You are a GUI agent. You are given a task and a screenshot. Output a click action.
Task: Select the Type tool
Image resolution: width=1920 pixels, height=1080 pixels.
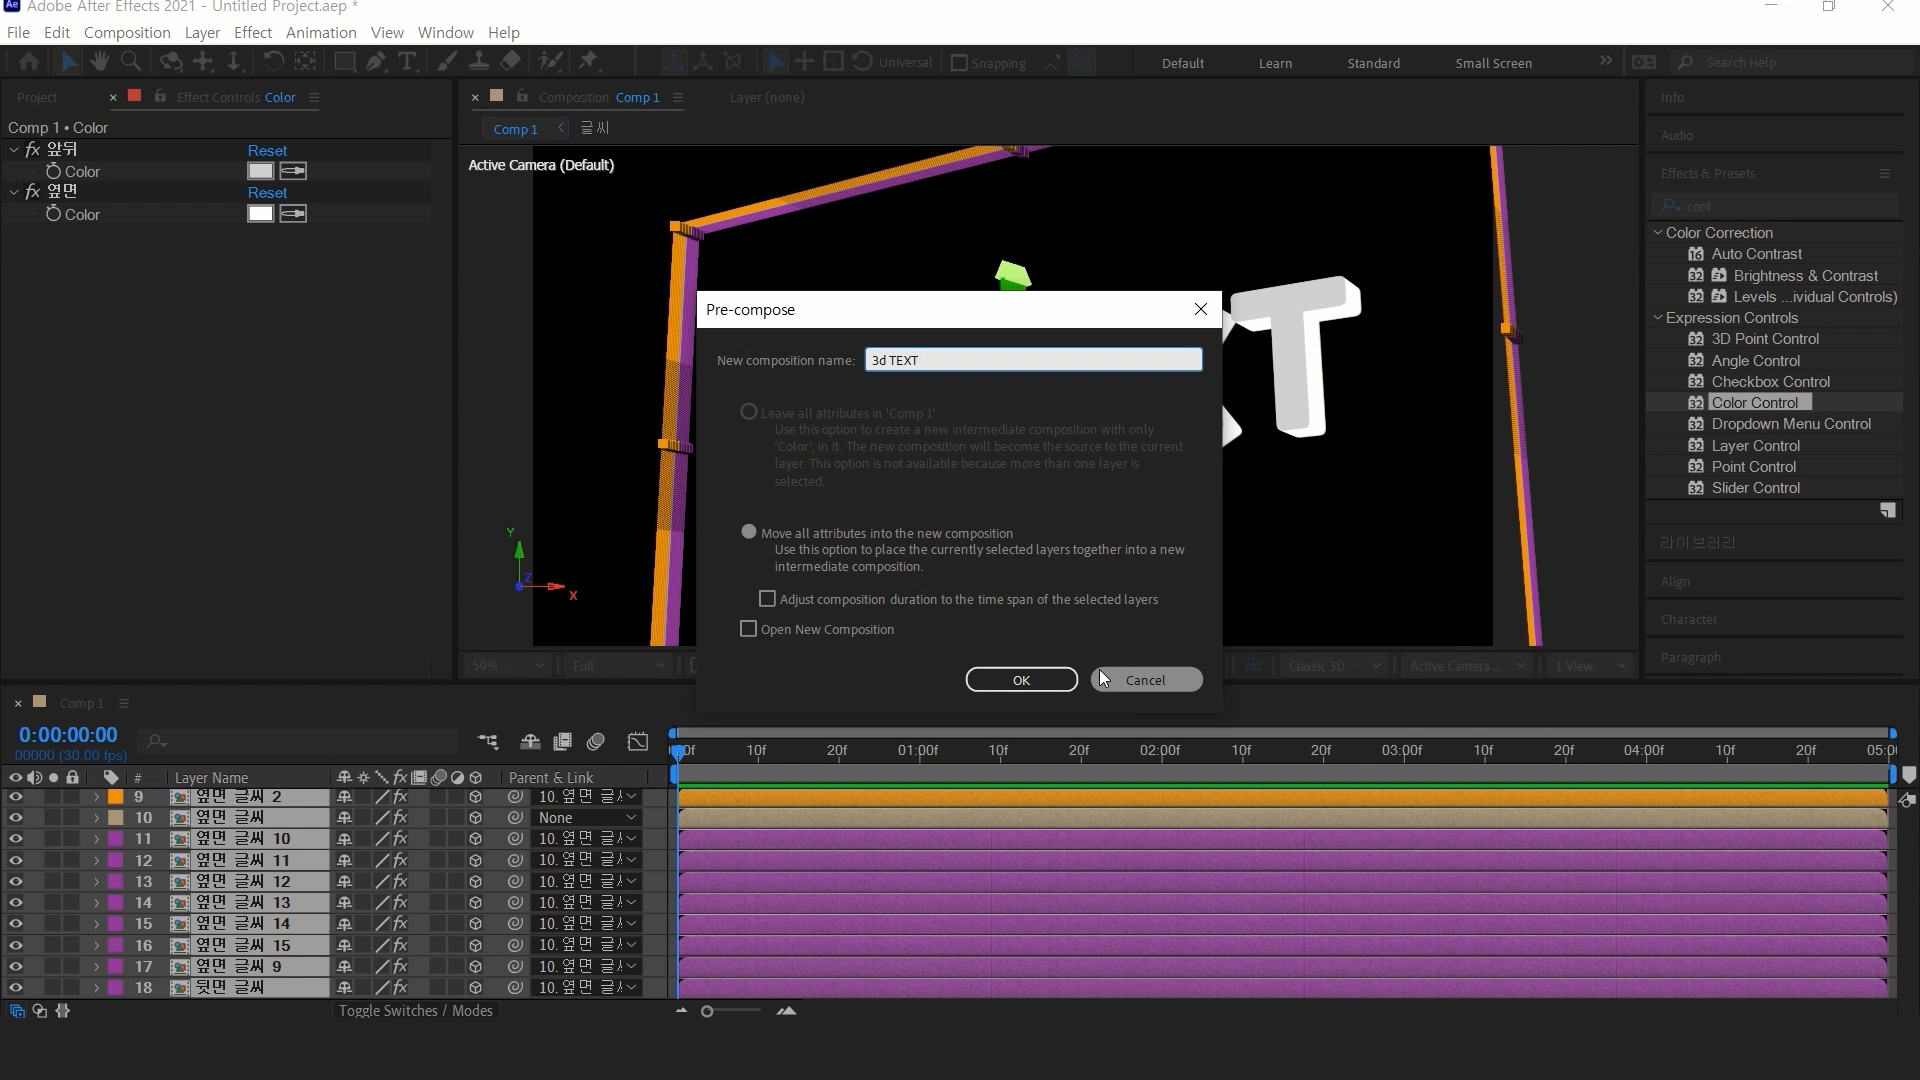(407, 62)
